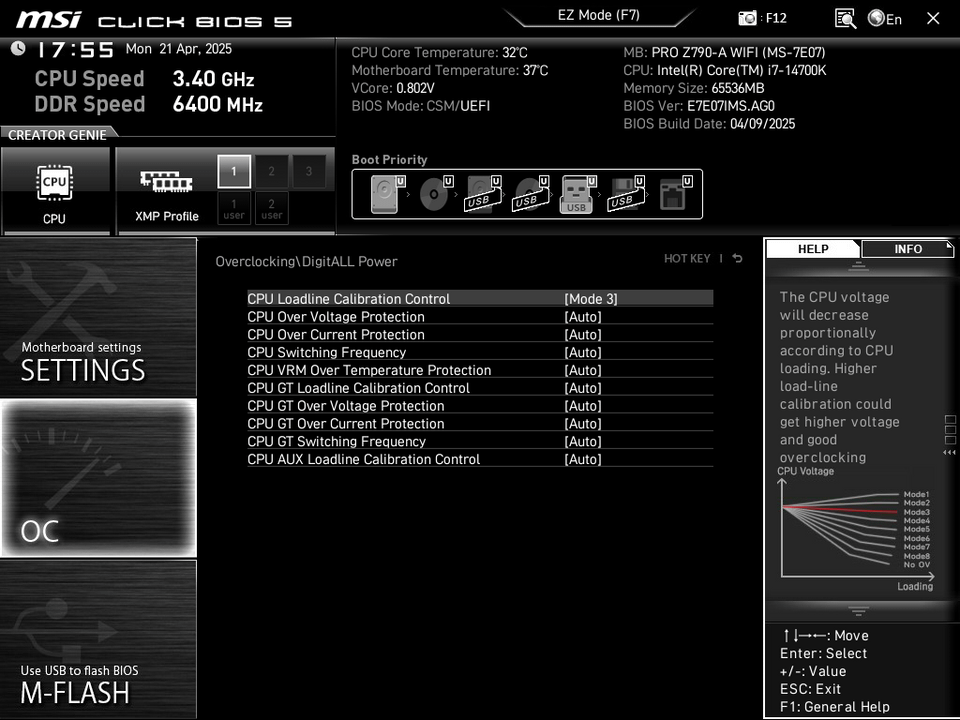This screenshot has width=960, height=720.
Task: Open the BIOS search magnifier icon
Action: [846, 18]
